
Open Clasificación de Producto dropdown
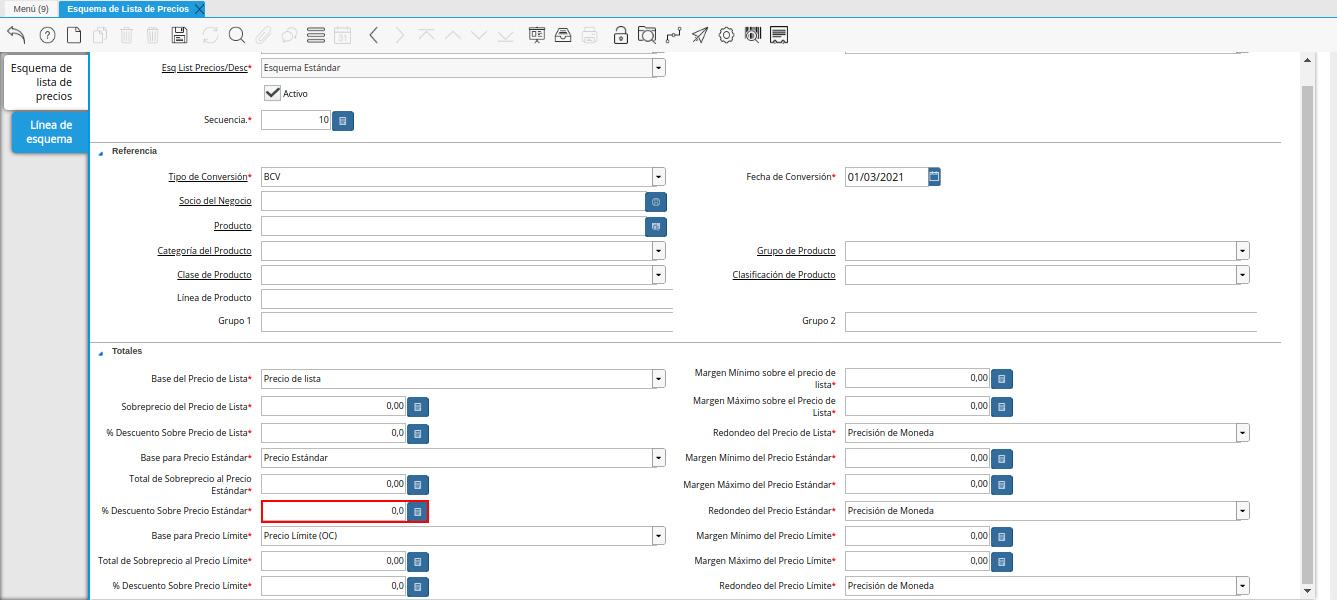1243,274
